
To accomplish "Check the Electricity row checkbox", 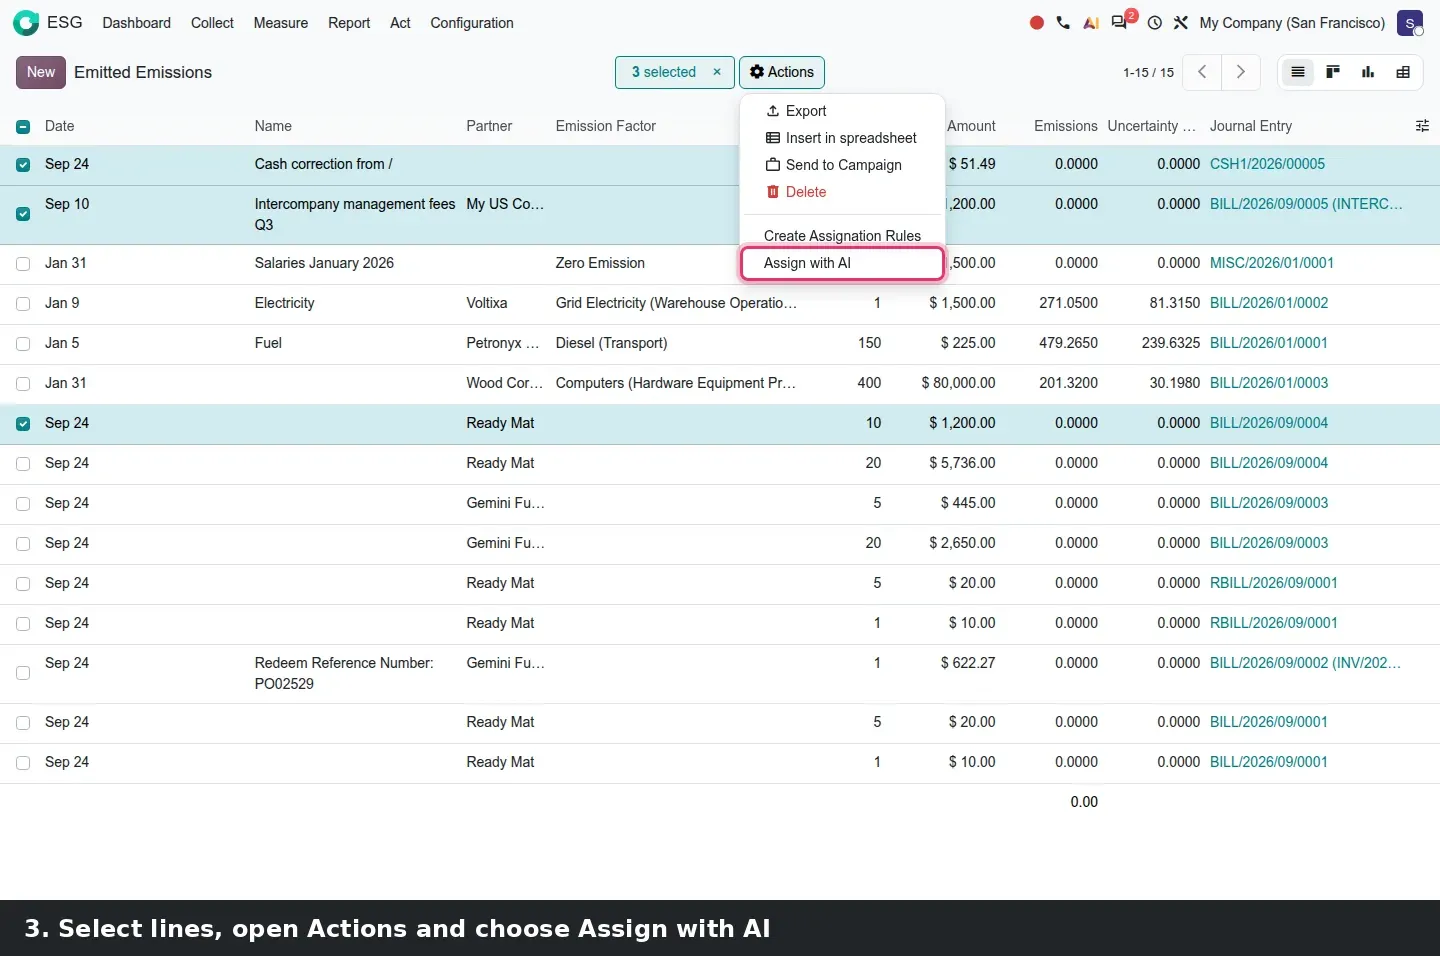I will (x=23, y=304).
